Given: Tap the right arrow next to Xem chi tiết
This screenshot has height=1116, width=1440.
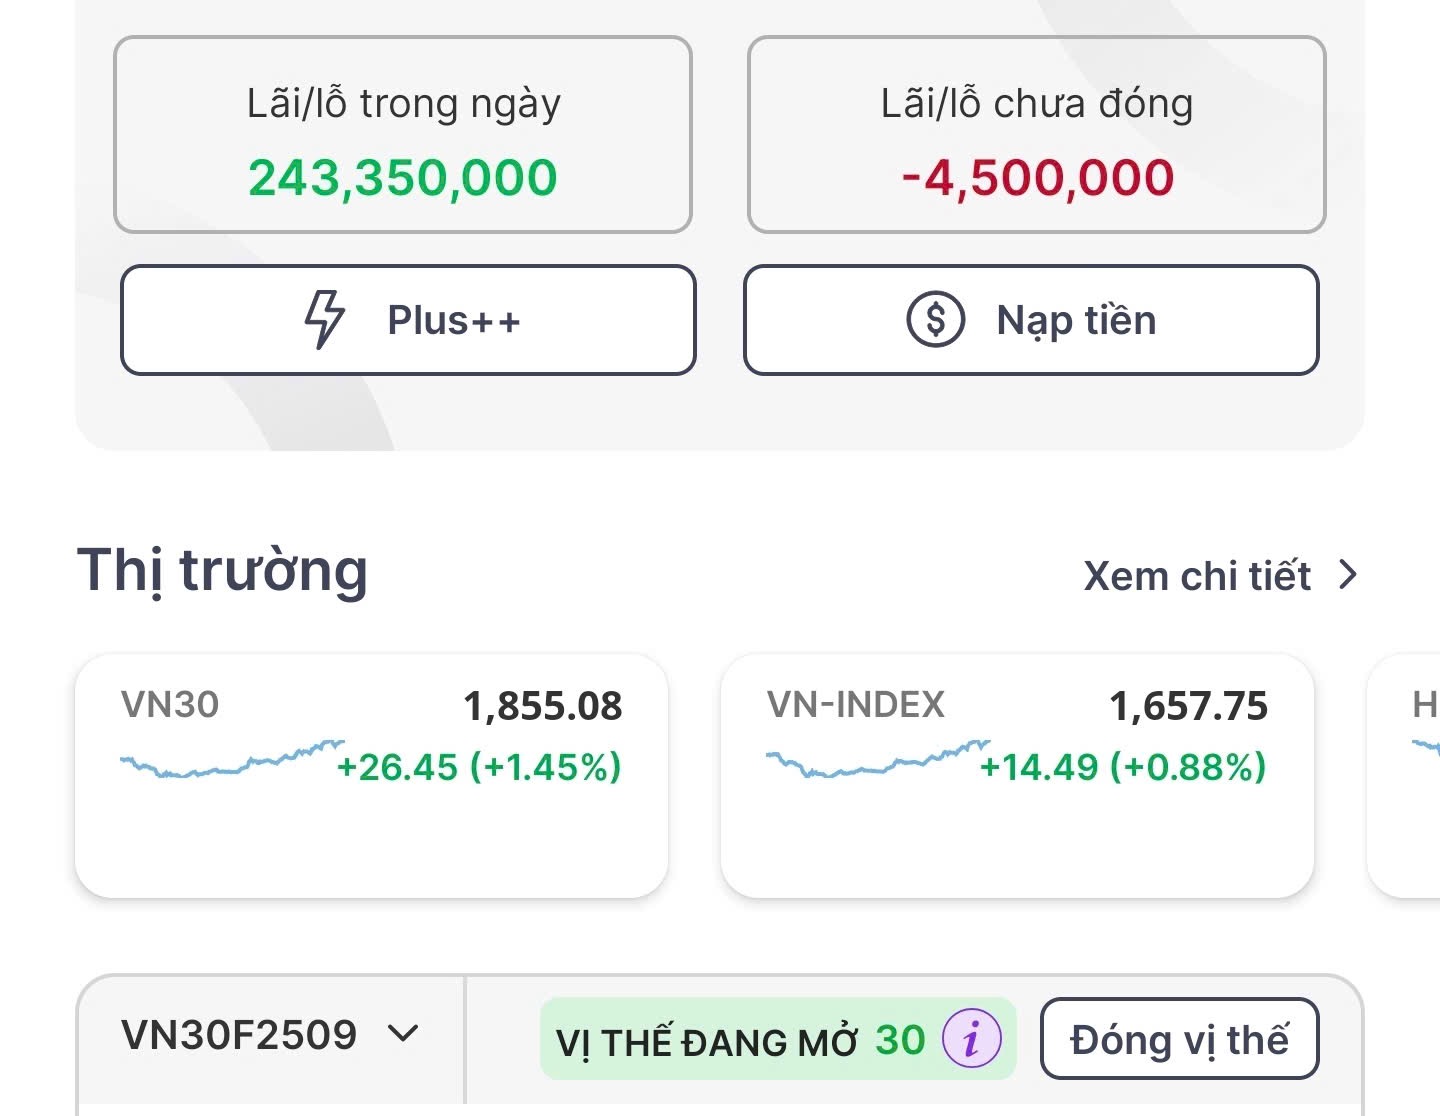Looking at the screenshot, I should 1348,575.
